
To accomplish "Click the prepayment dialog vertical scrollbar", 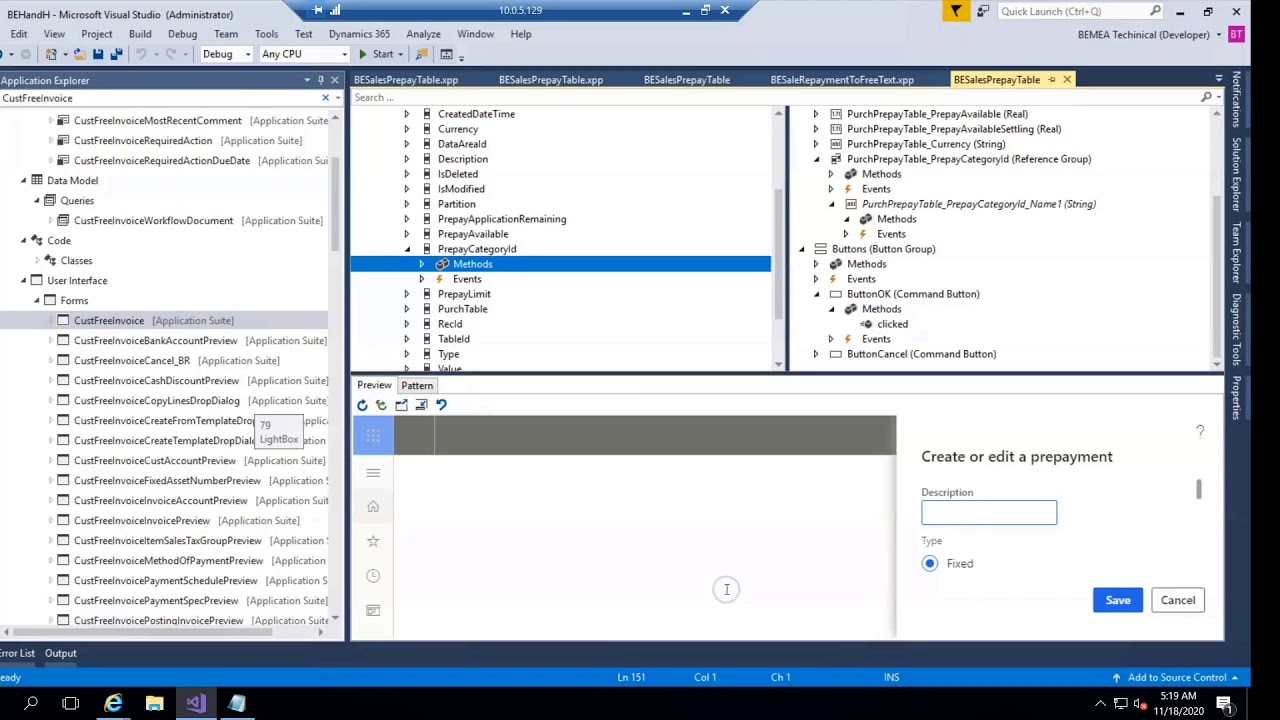I will 1198,489.
